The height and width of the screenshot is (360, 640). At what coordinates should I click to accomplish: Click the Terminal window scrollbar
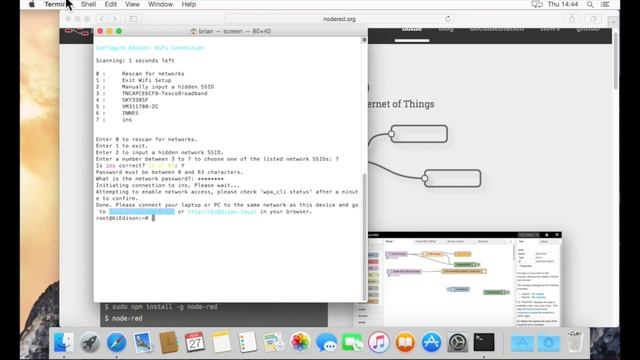click(364, 237)
